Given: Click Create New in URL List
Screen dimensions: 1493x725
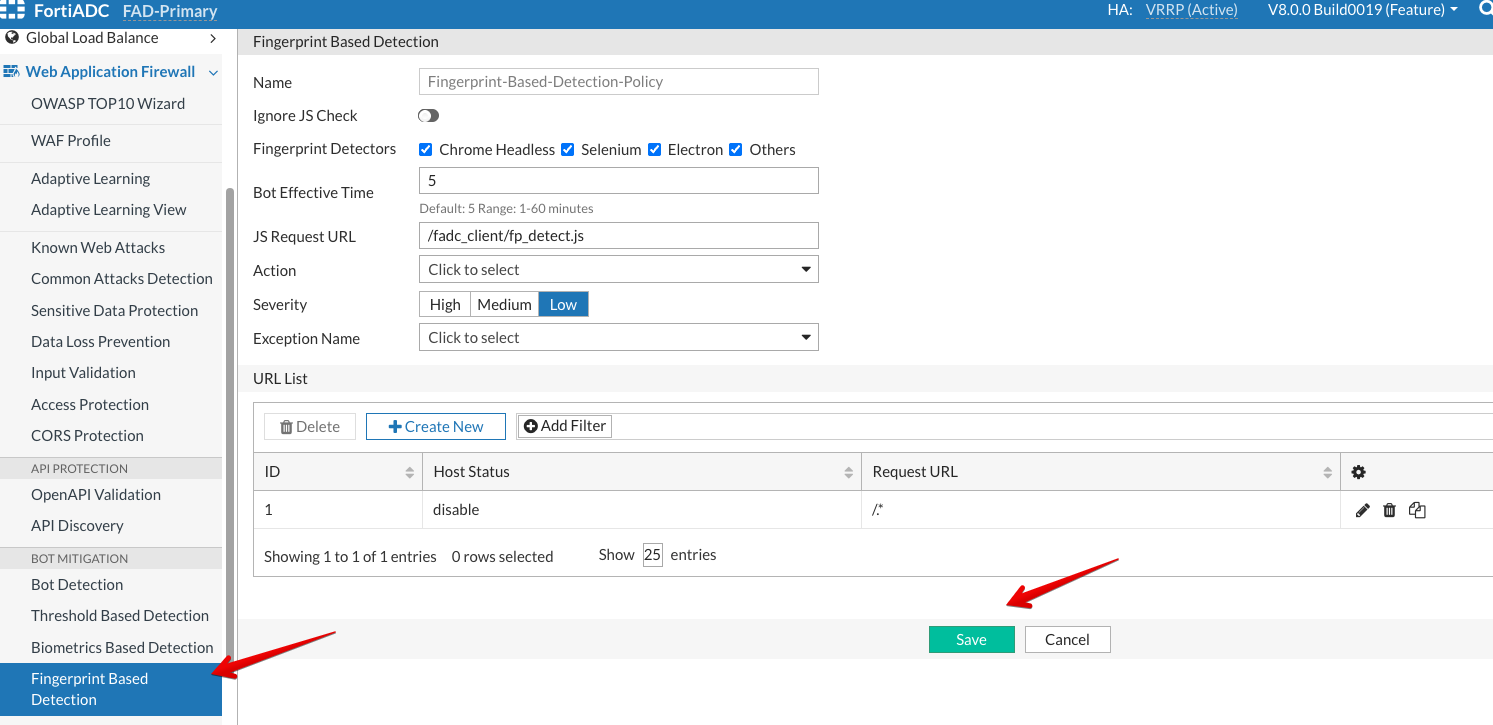Looking at the screenshot, I should tap(435, 426).
